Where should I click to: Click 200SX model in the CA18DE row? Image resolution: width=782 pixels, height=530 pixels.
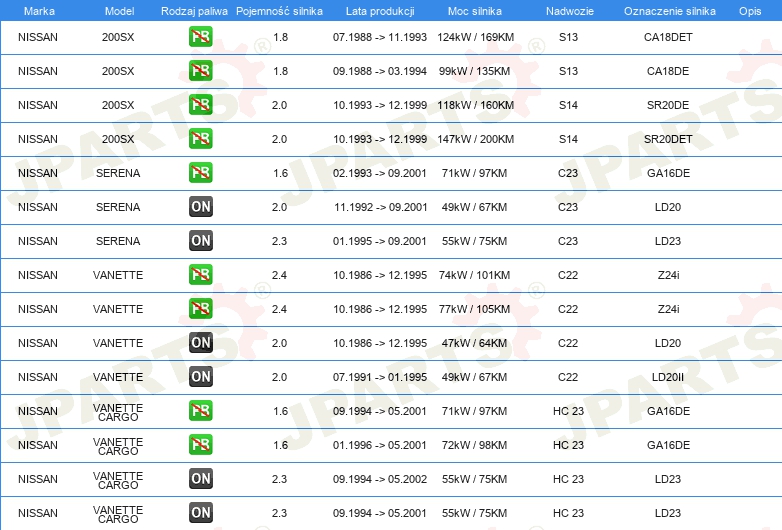118,71
